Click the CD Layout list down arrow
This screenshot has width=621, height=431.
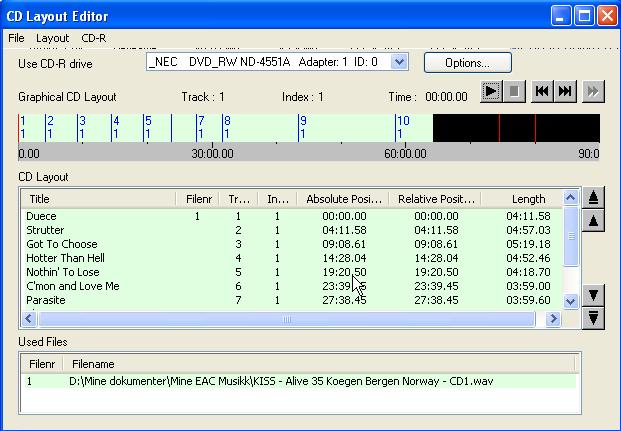[570, 301]
